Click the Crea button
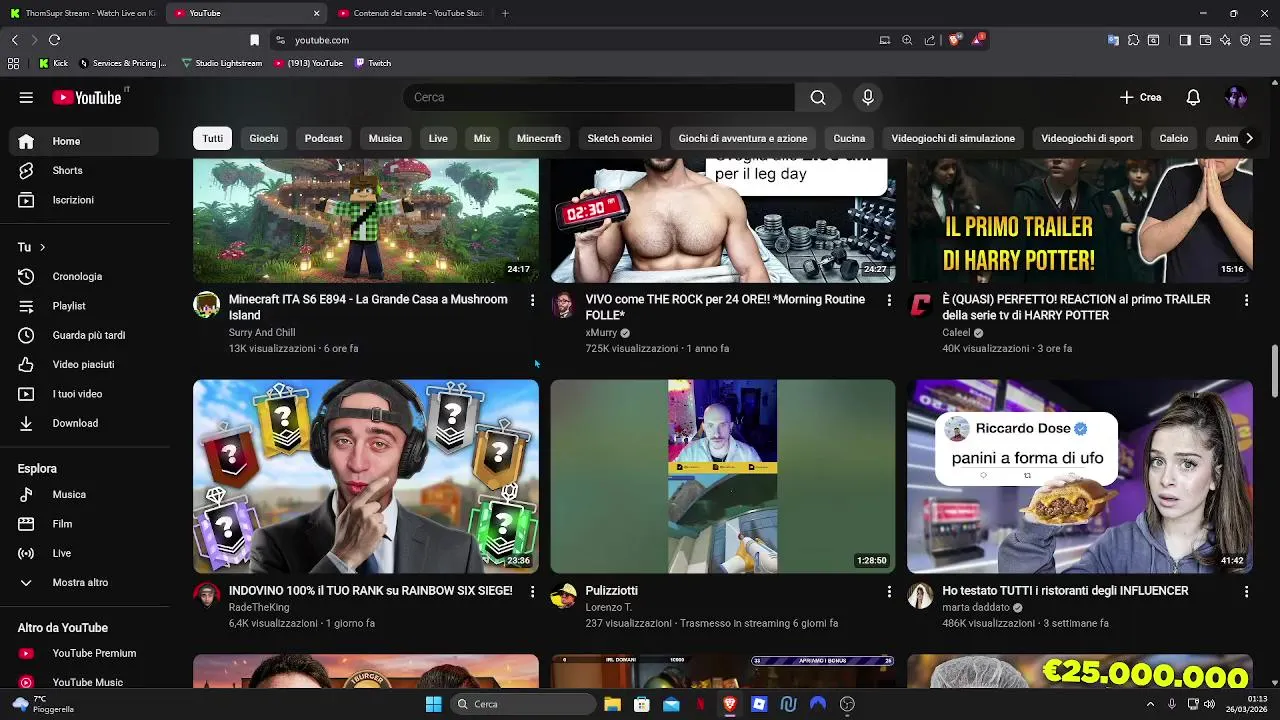 (1141, 97)
